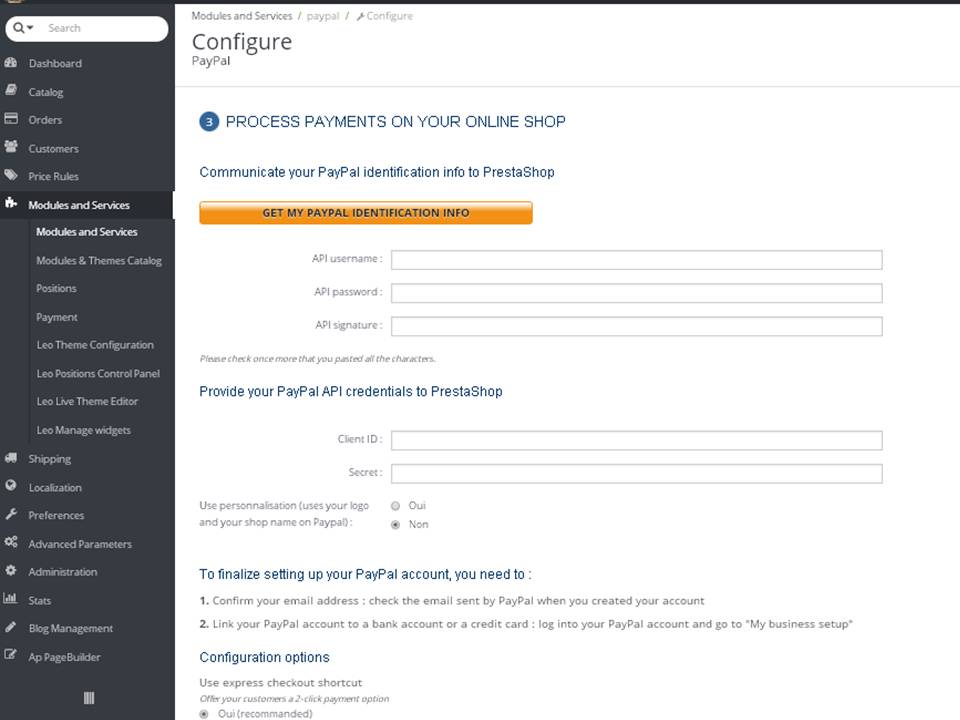Screen dimensions: 960x720
Task: Click the Price Rules tag icon
Action: click(11, 175)
